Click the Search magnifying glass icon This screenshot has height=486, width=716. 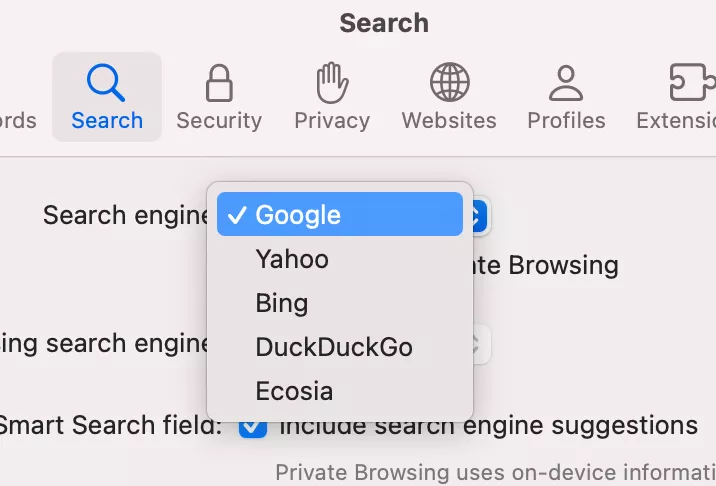coord(106,83)
